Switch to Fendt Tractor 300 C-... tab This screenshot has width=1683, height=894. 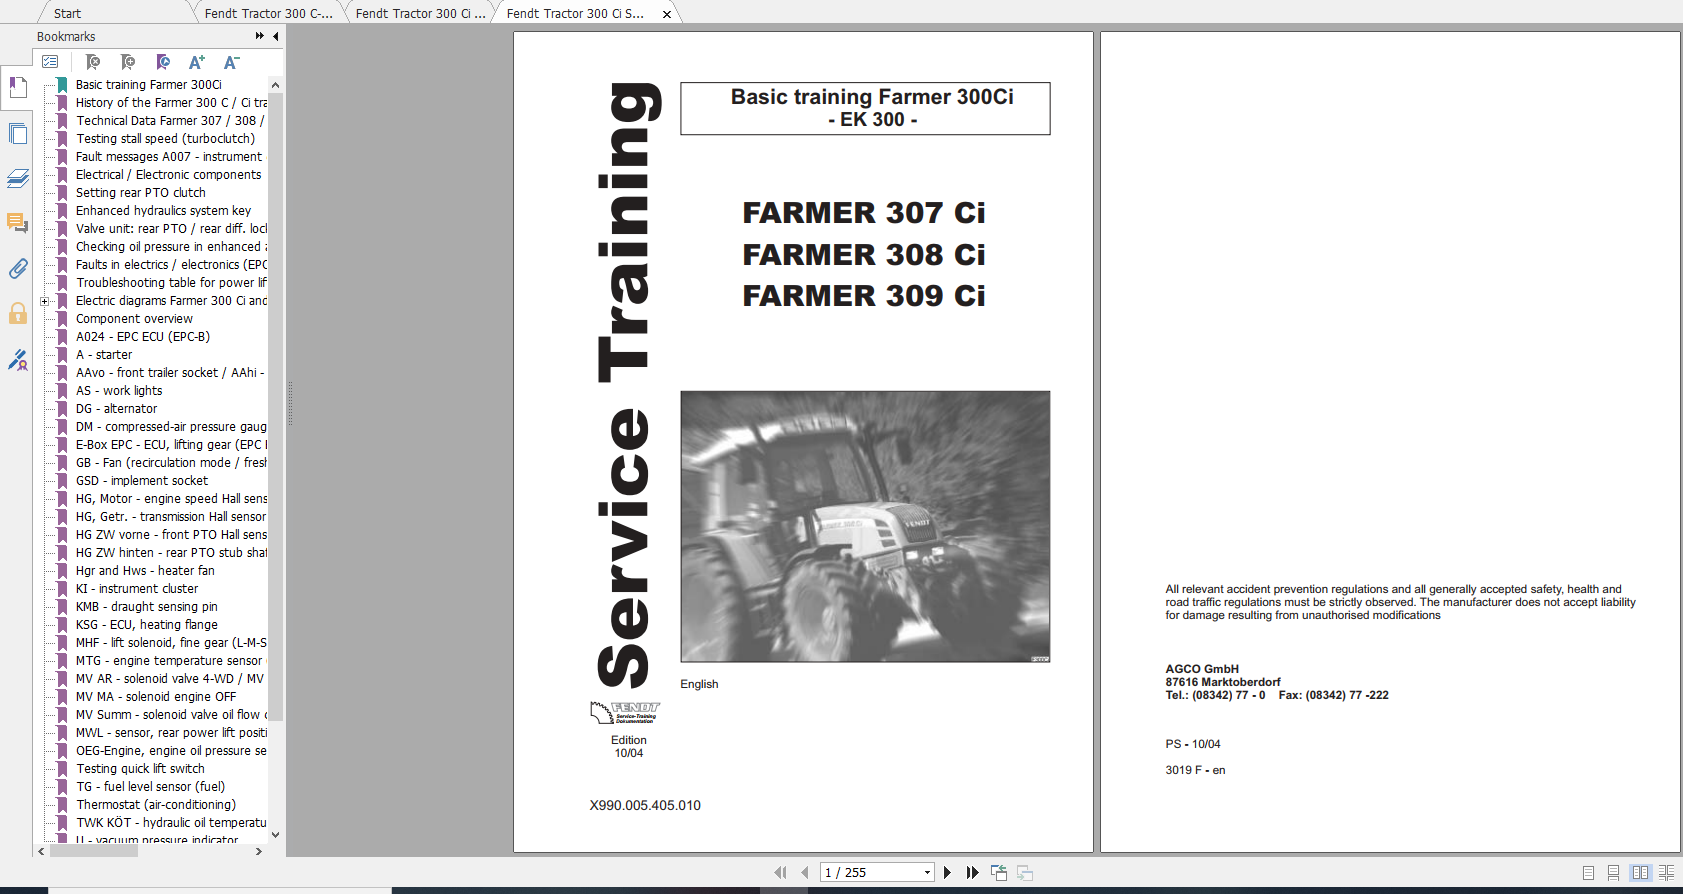[268, 13]
